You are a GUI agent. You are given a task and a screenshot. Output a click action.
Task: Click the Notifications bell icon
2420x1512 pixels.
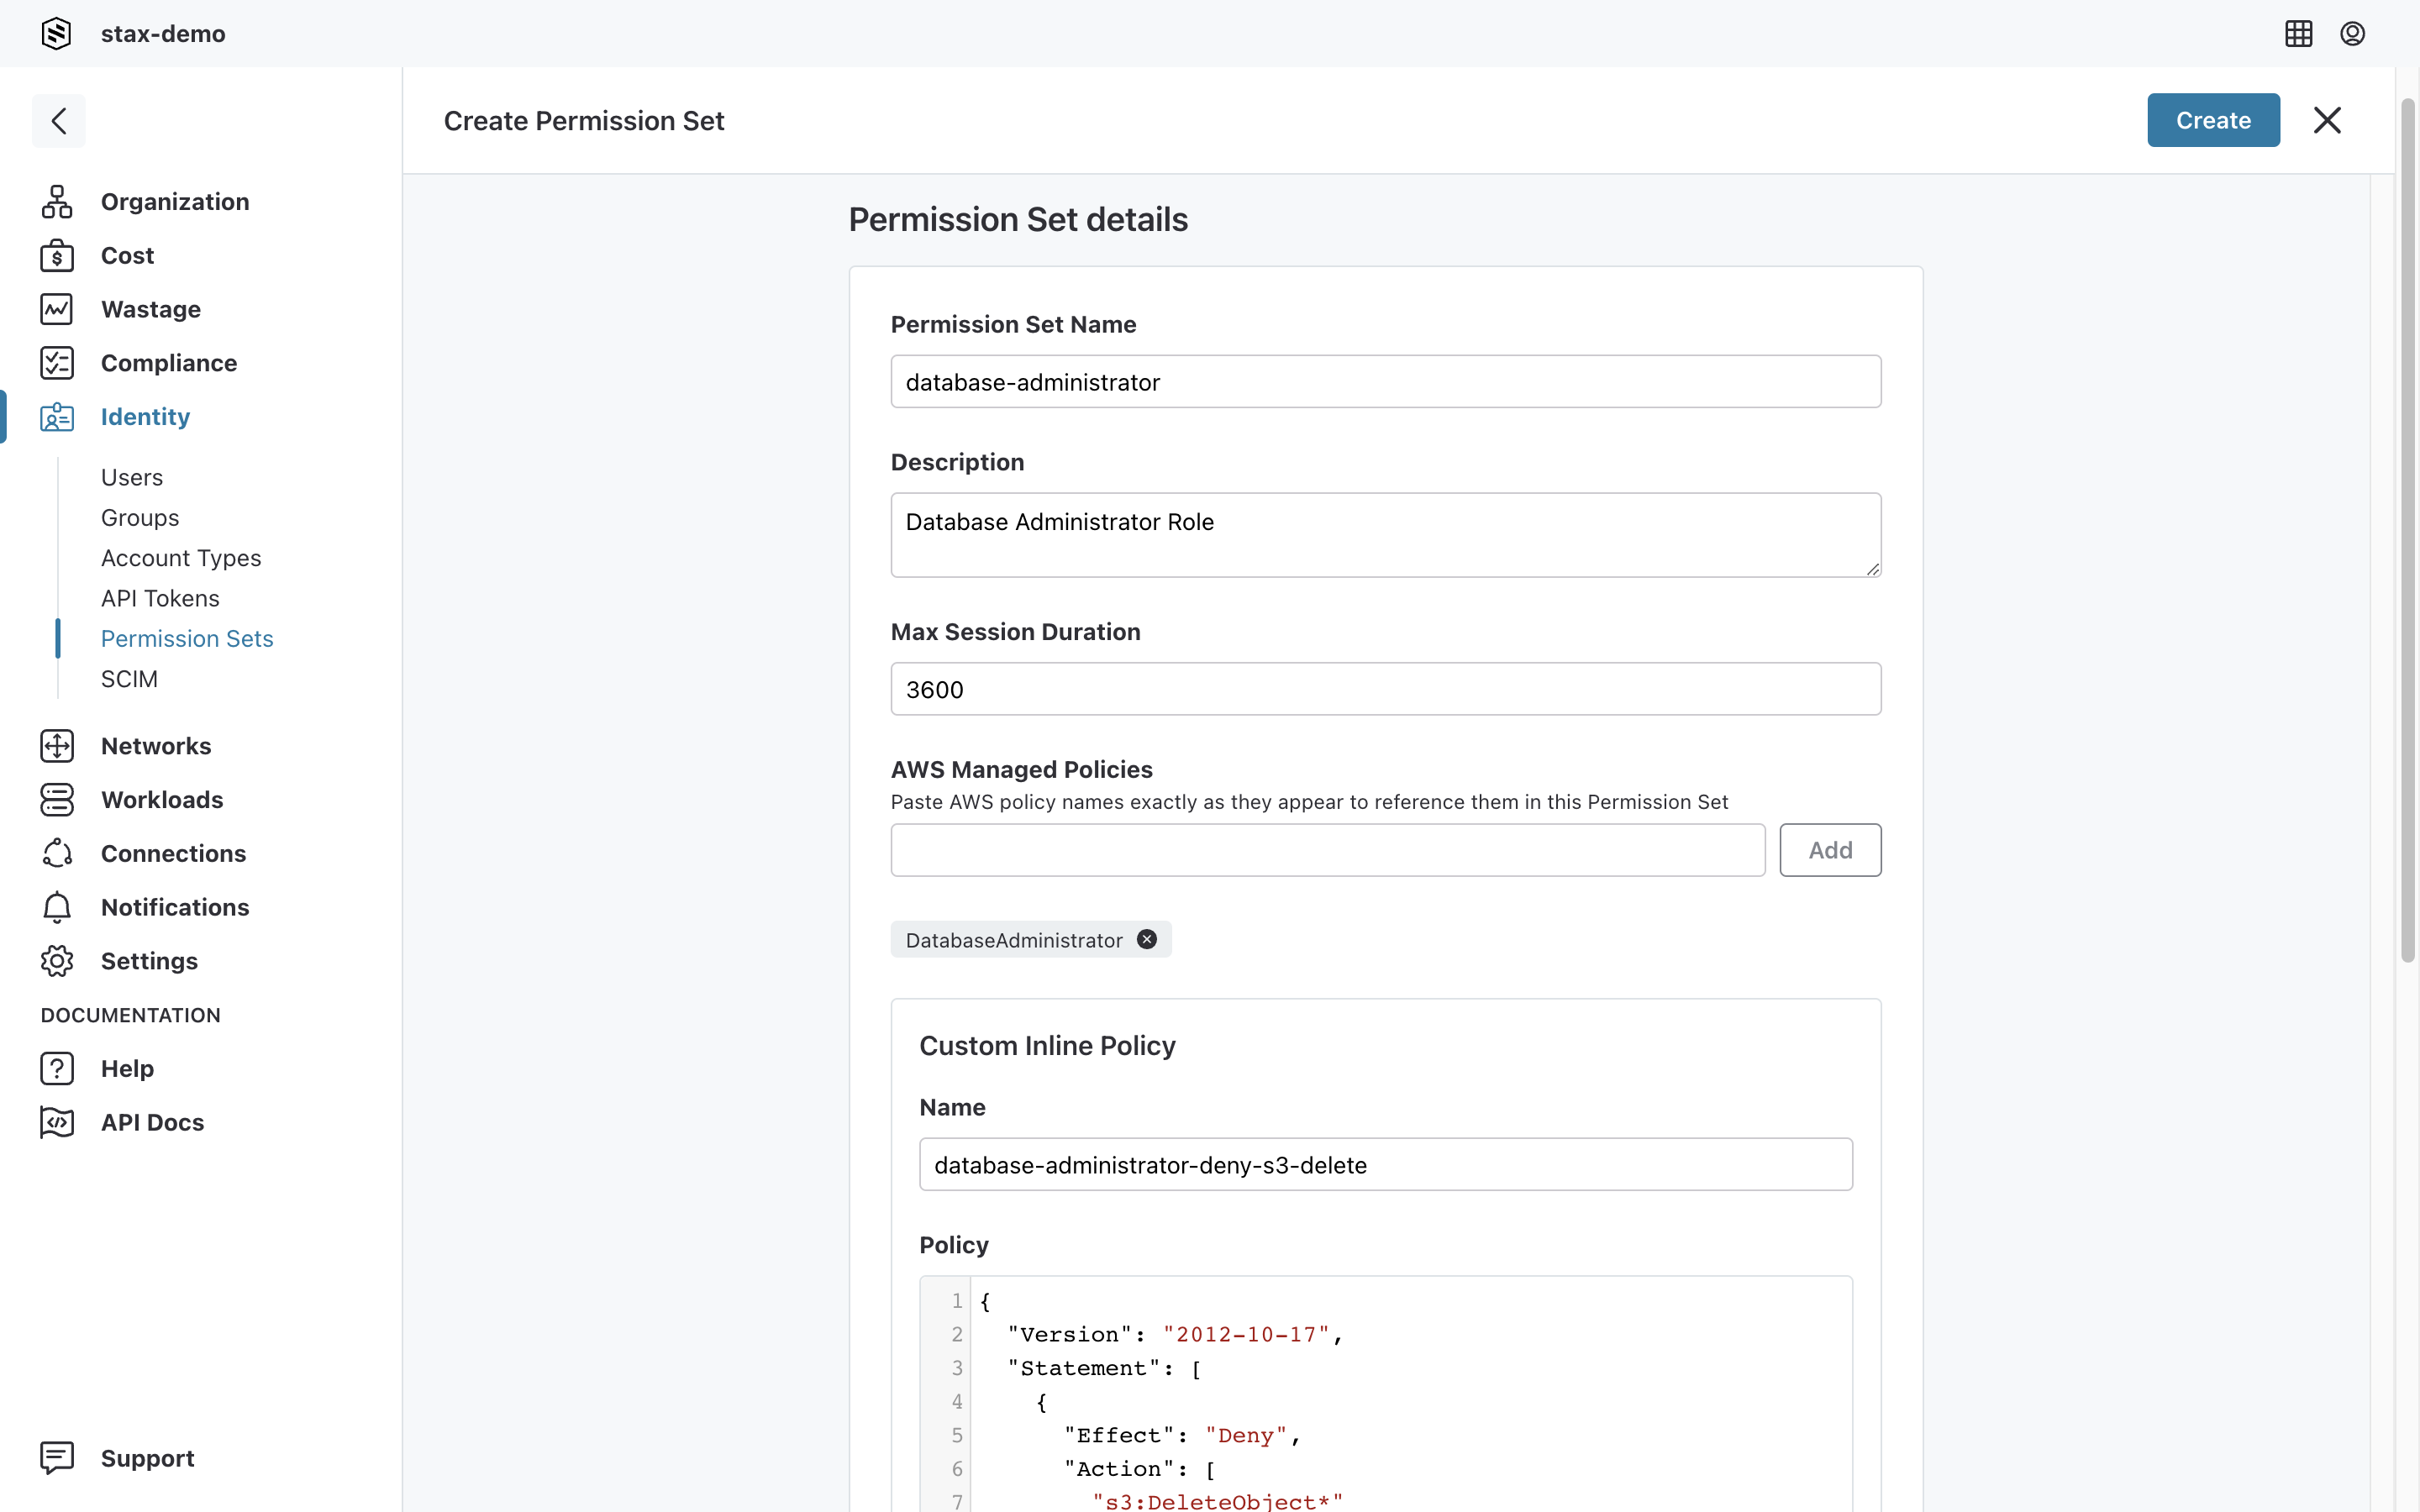57,906
